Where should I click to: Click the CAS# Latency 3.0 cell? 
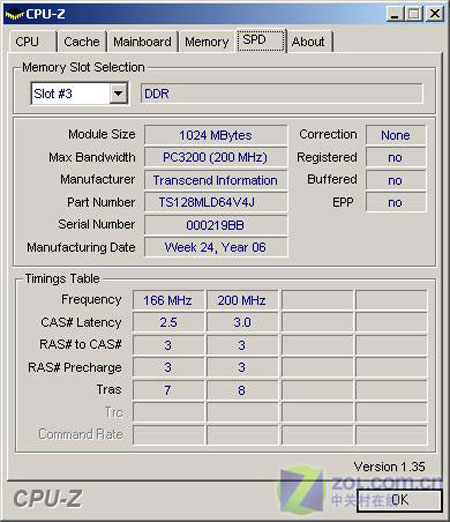[242, 322]
